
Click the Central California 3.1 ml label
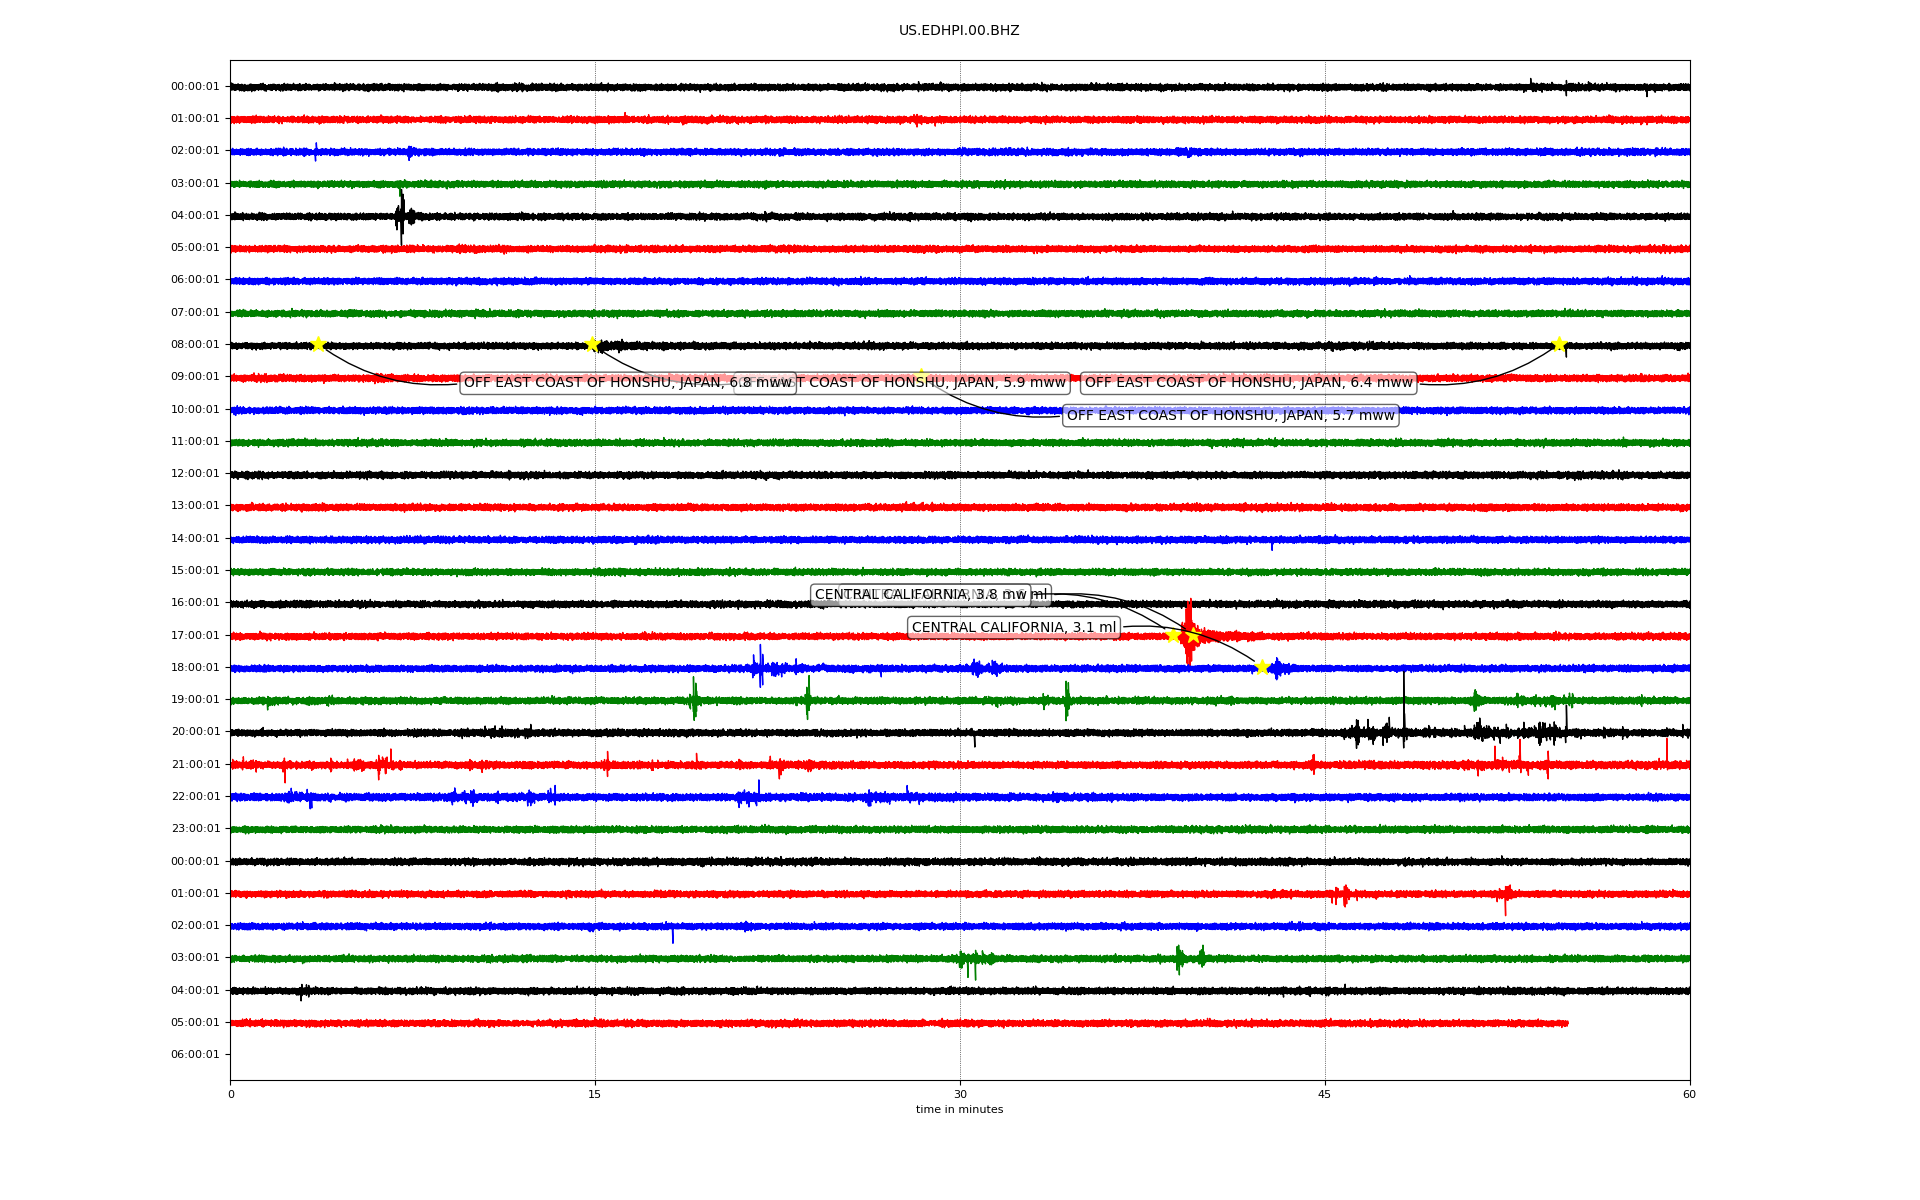[x=1013, y=627]
